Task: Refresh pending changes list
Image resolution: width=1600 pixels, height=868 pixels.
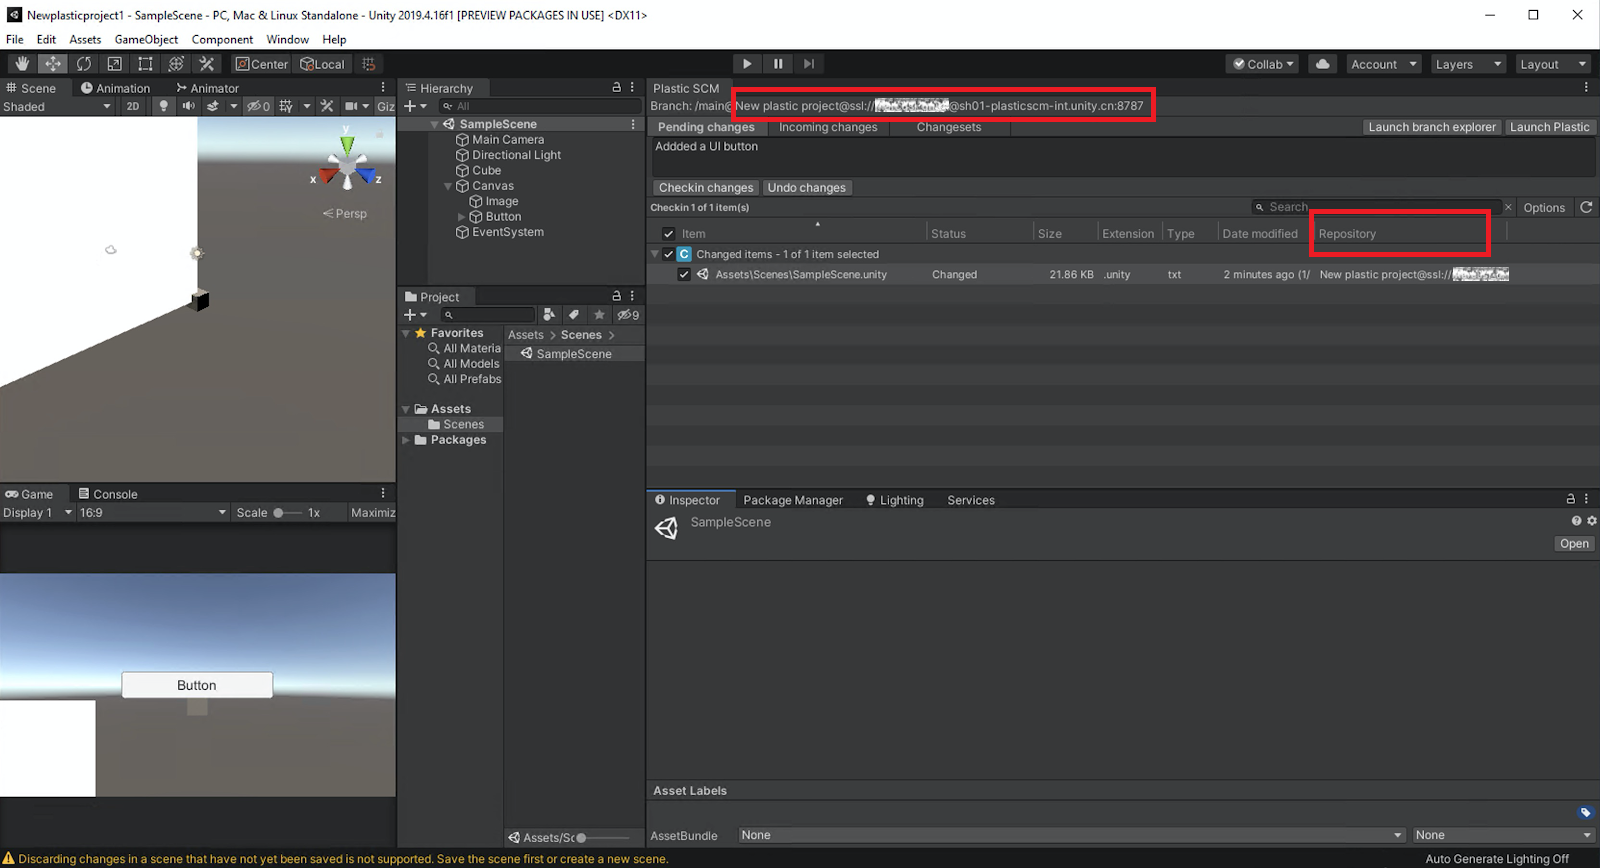Action: [1586, 207]
